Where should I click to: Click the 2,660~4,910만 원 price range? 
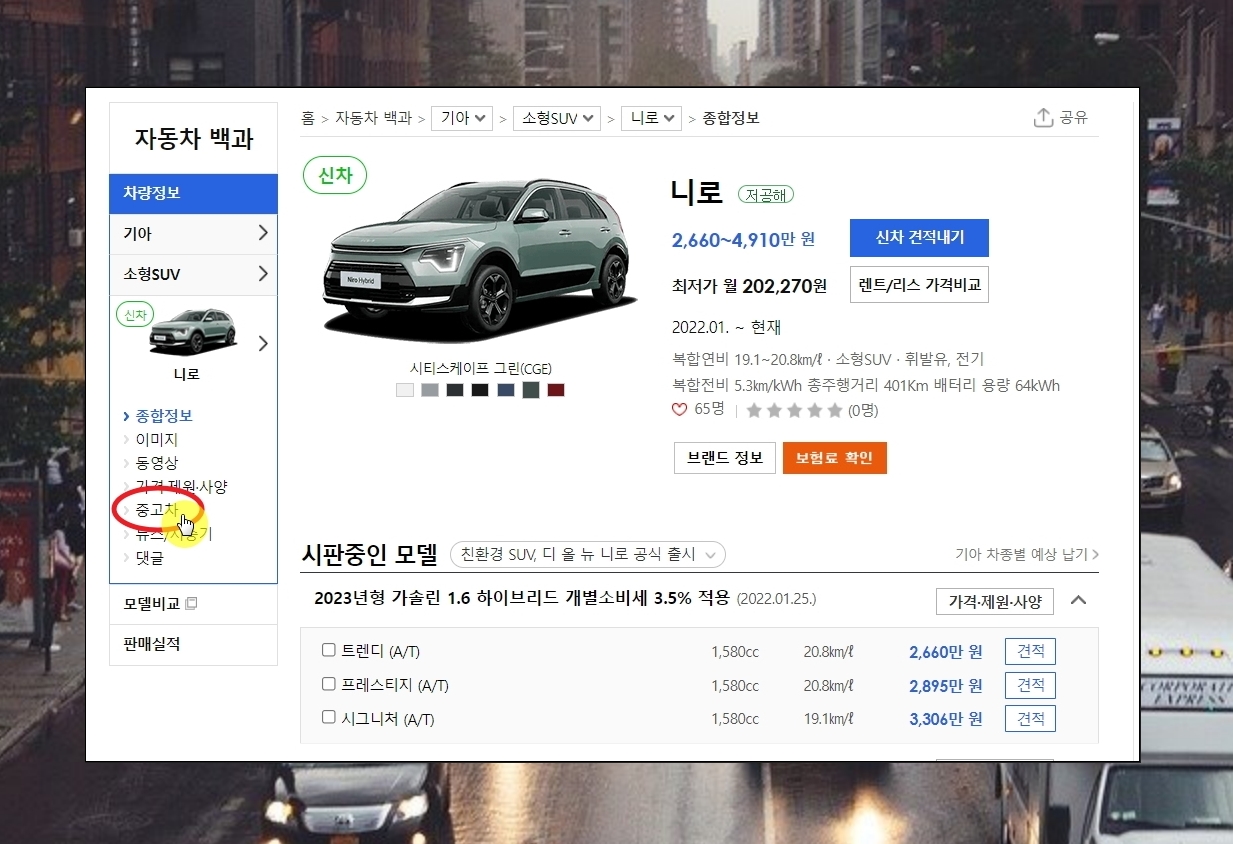click(743, 239)
